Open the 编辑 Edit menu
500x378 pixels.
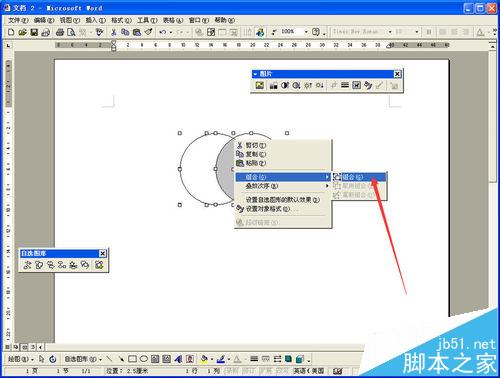point(44,20)
